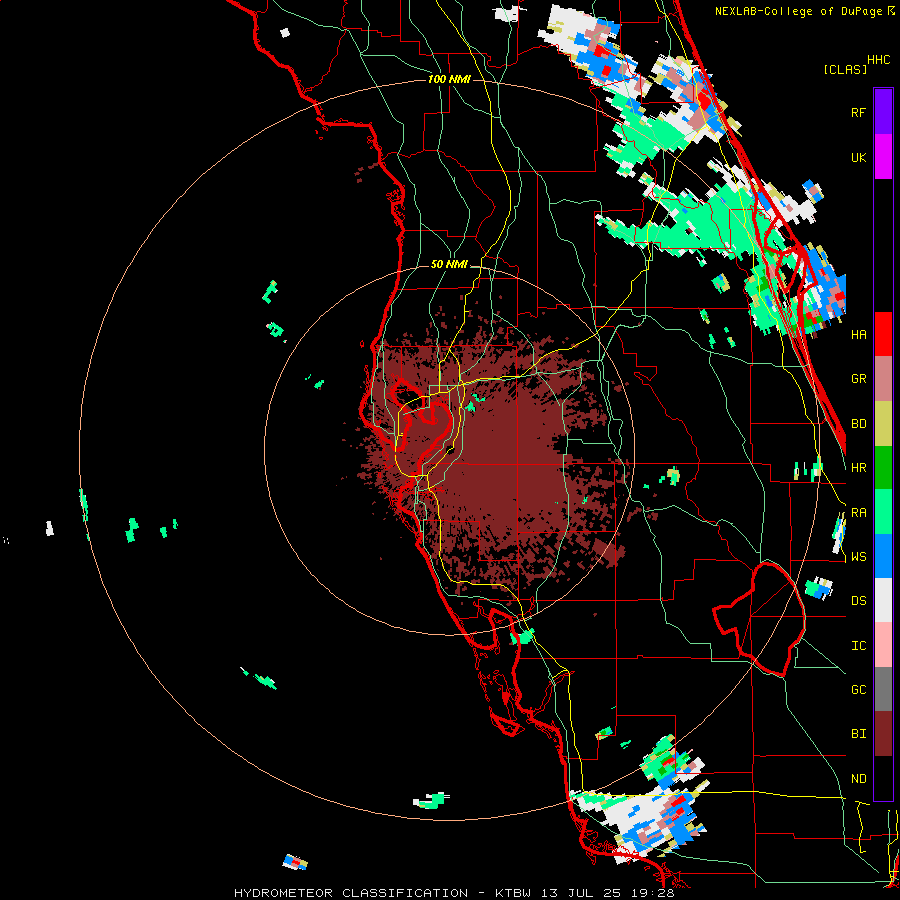Click the IC legend label
The width and height of the screenshot is (900, 900).
(858, 646)
